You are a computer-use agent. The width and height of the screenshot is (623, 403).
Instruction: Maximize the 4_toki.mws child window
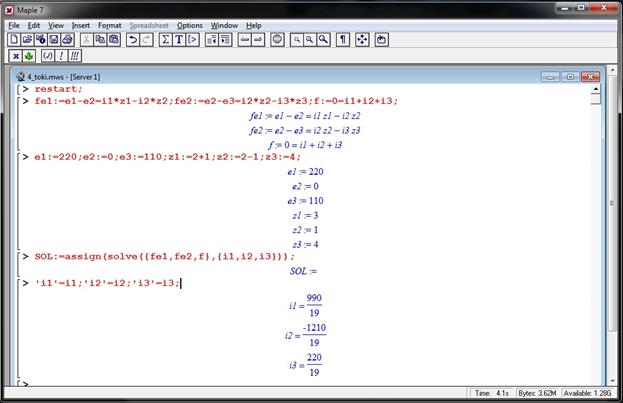pyautogui.click(x=570, y=77)
